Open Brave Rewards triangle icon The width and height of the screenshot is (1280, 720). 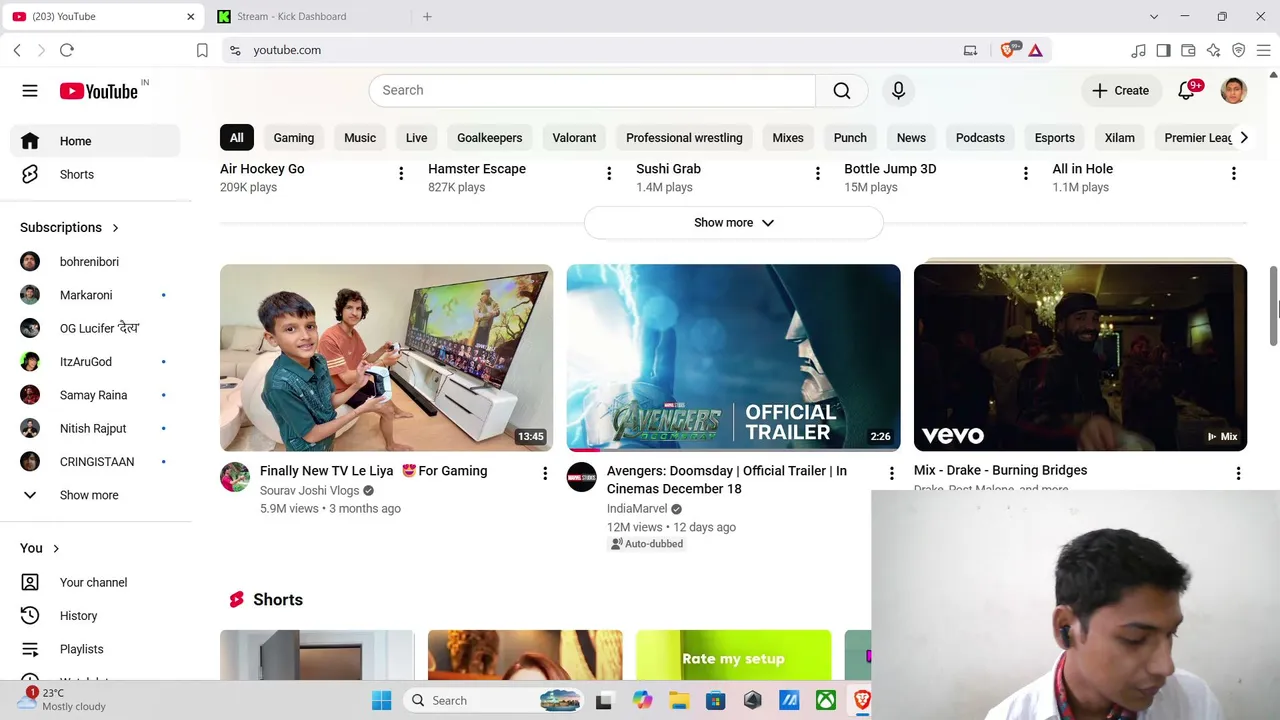pos(1035,50)
